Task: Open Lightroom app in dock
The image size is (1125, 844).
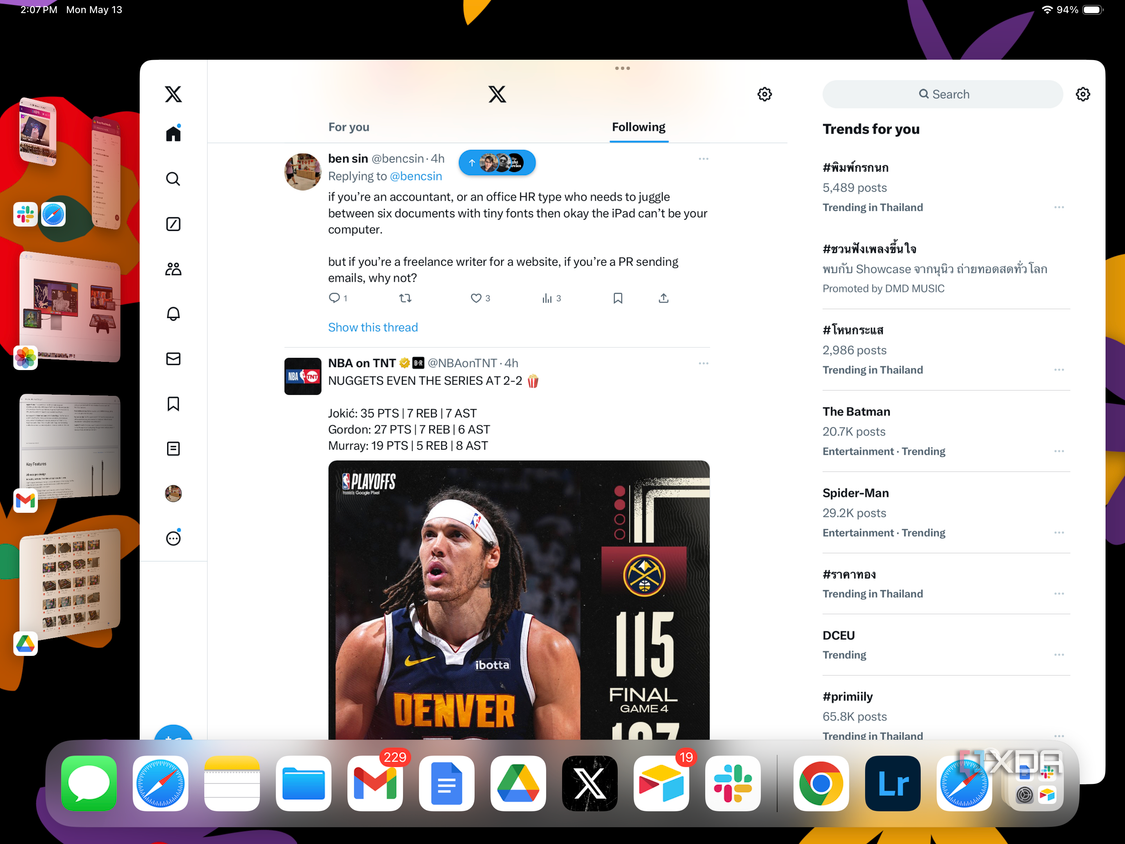Action: pos(893,784)
